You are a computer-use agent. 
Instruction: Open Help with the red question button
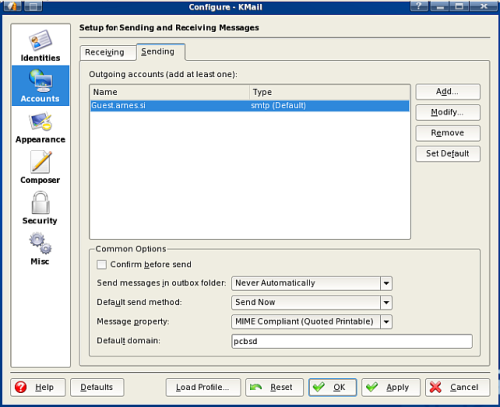pos(38,387)
